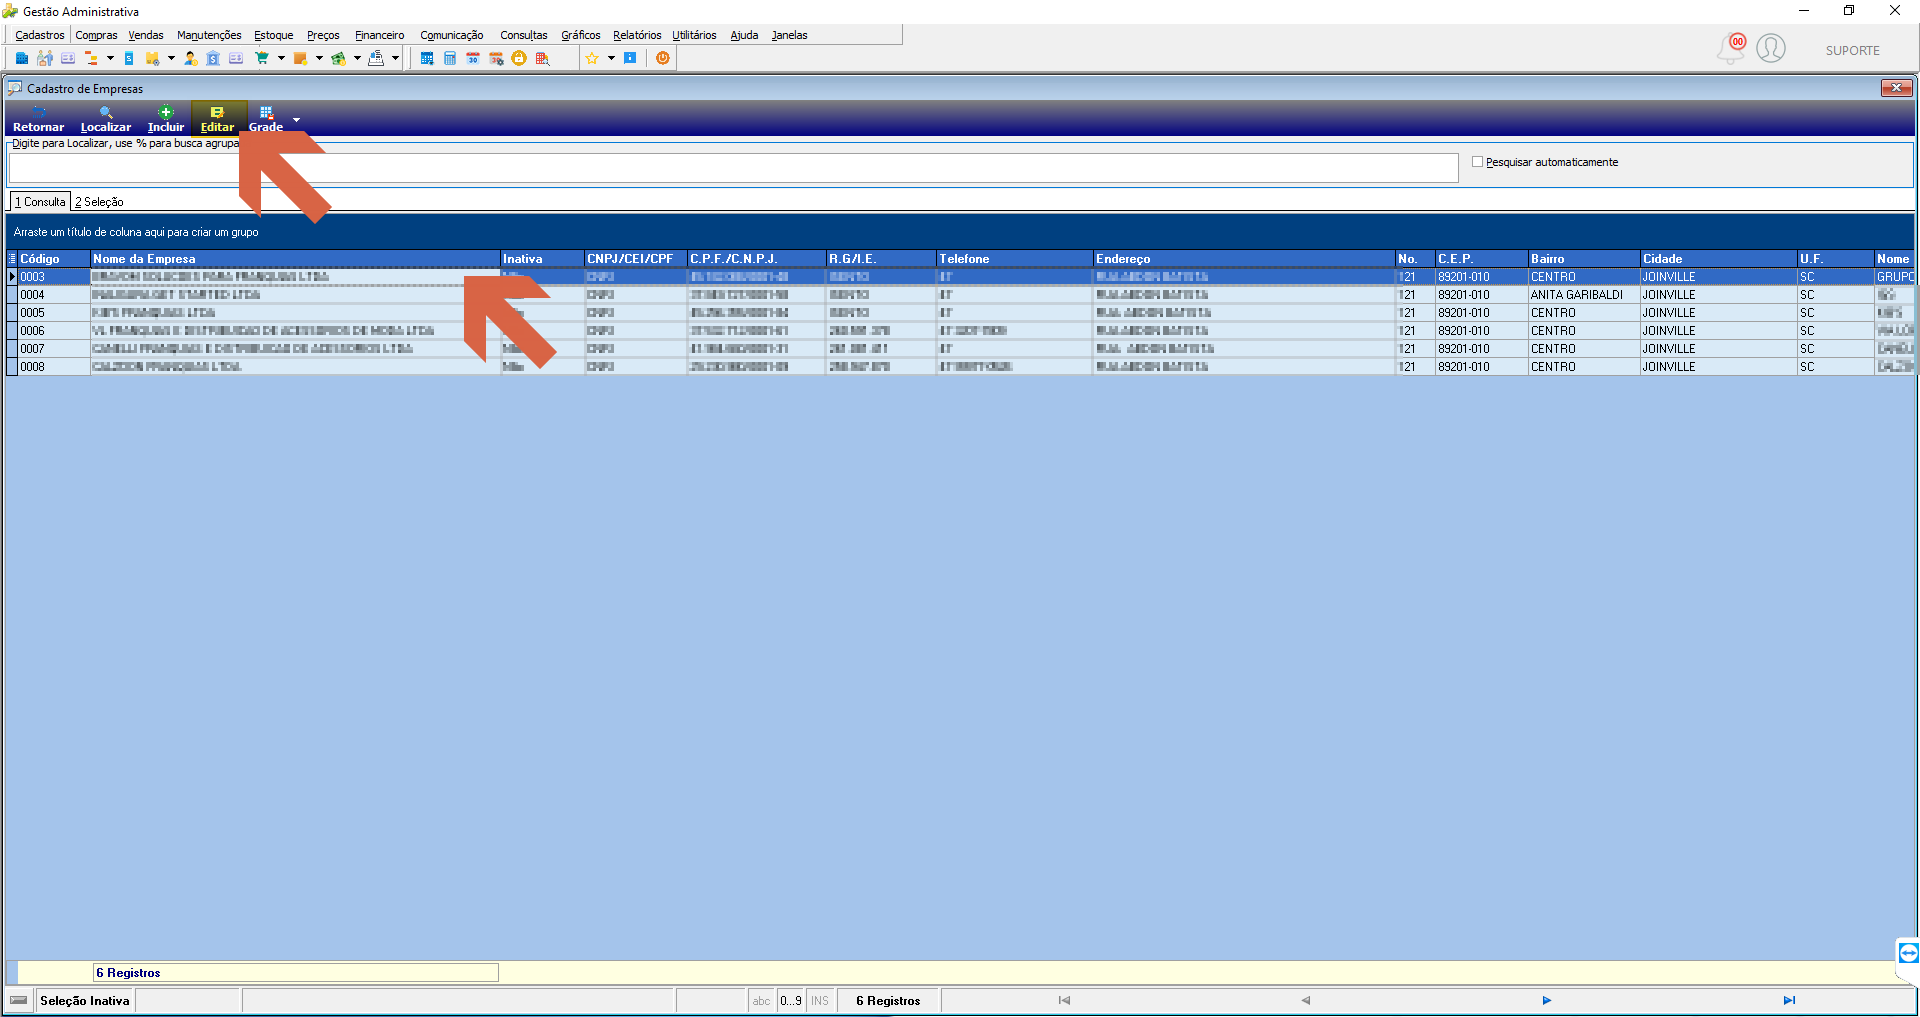
Task: Click the TeamViewer icon at right edge
Action: [x=1908, y=953]
